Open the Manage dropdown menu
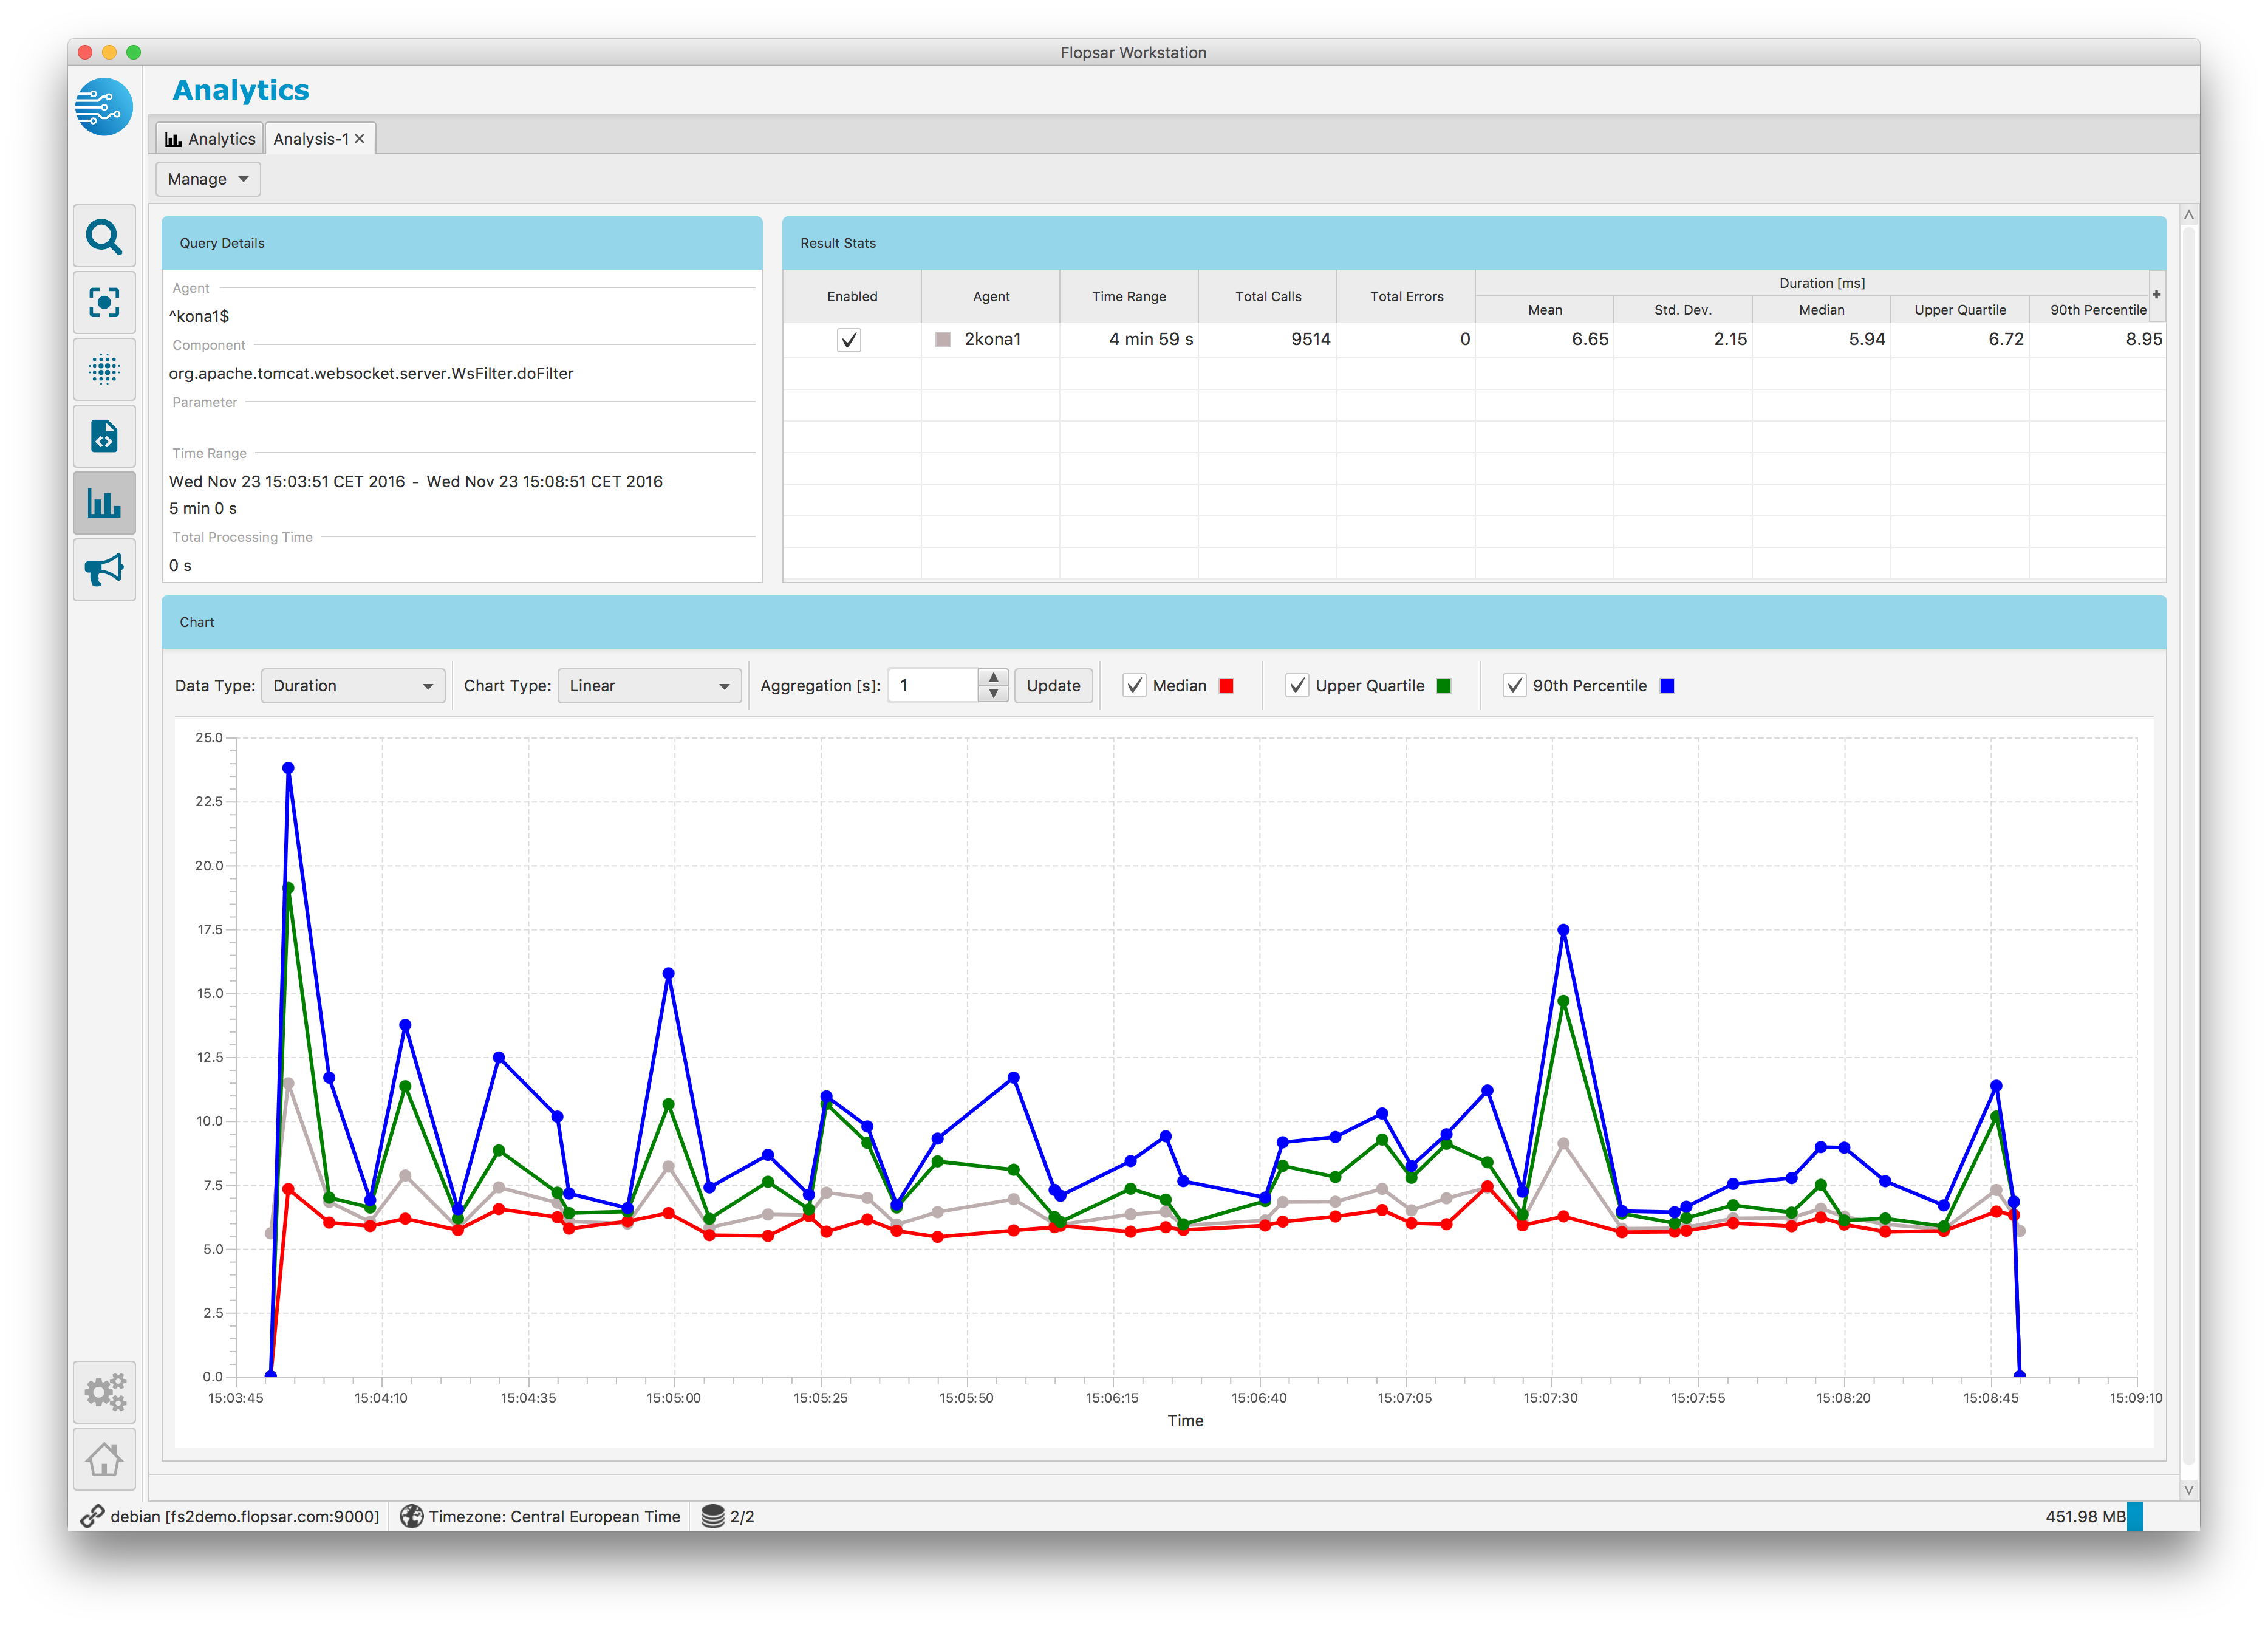This screenshot has width=2268, height=1628. click(208, 179)
